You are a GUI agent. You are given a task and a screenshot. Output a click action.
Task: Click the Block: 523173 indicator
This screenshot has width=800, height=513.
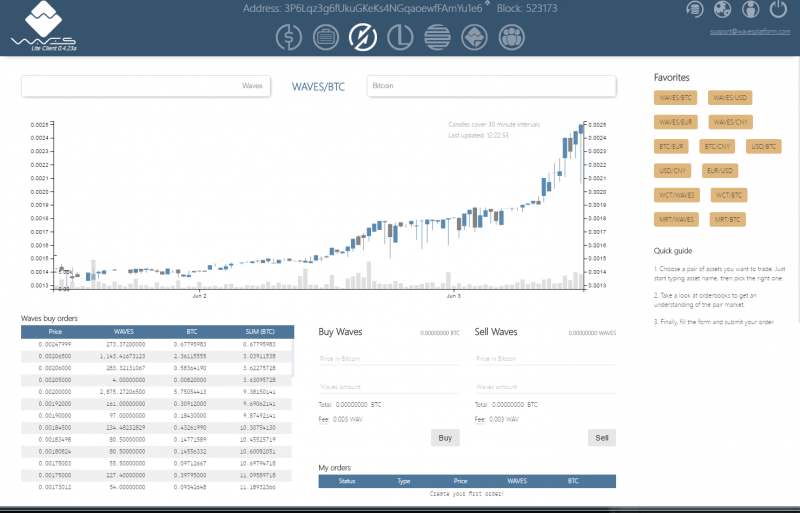[527, 9]
